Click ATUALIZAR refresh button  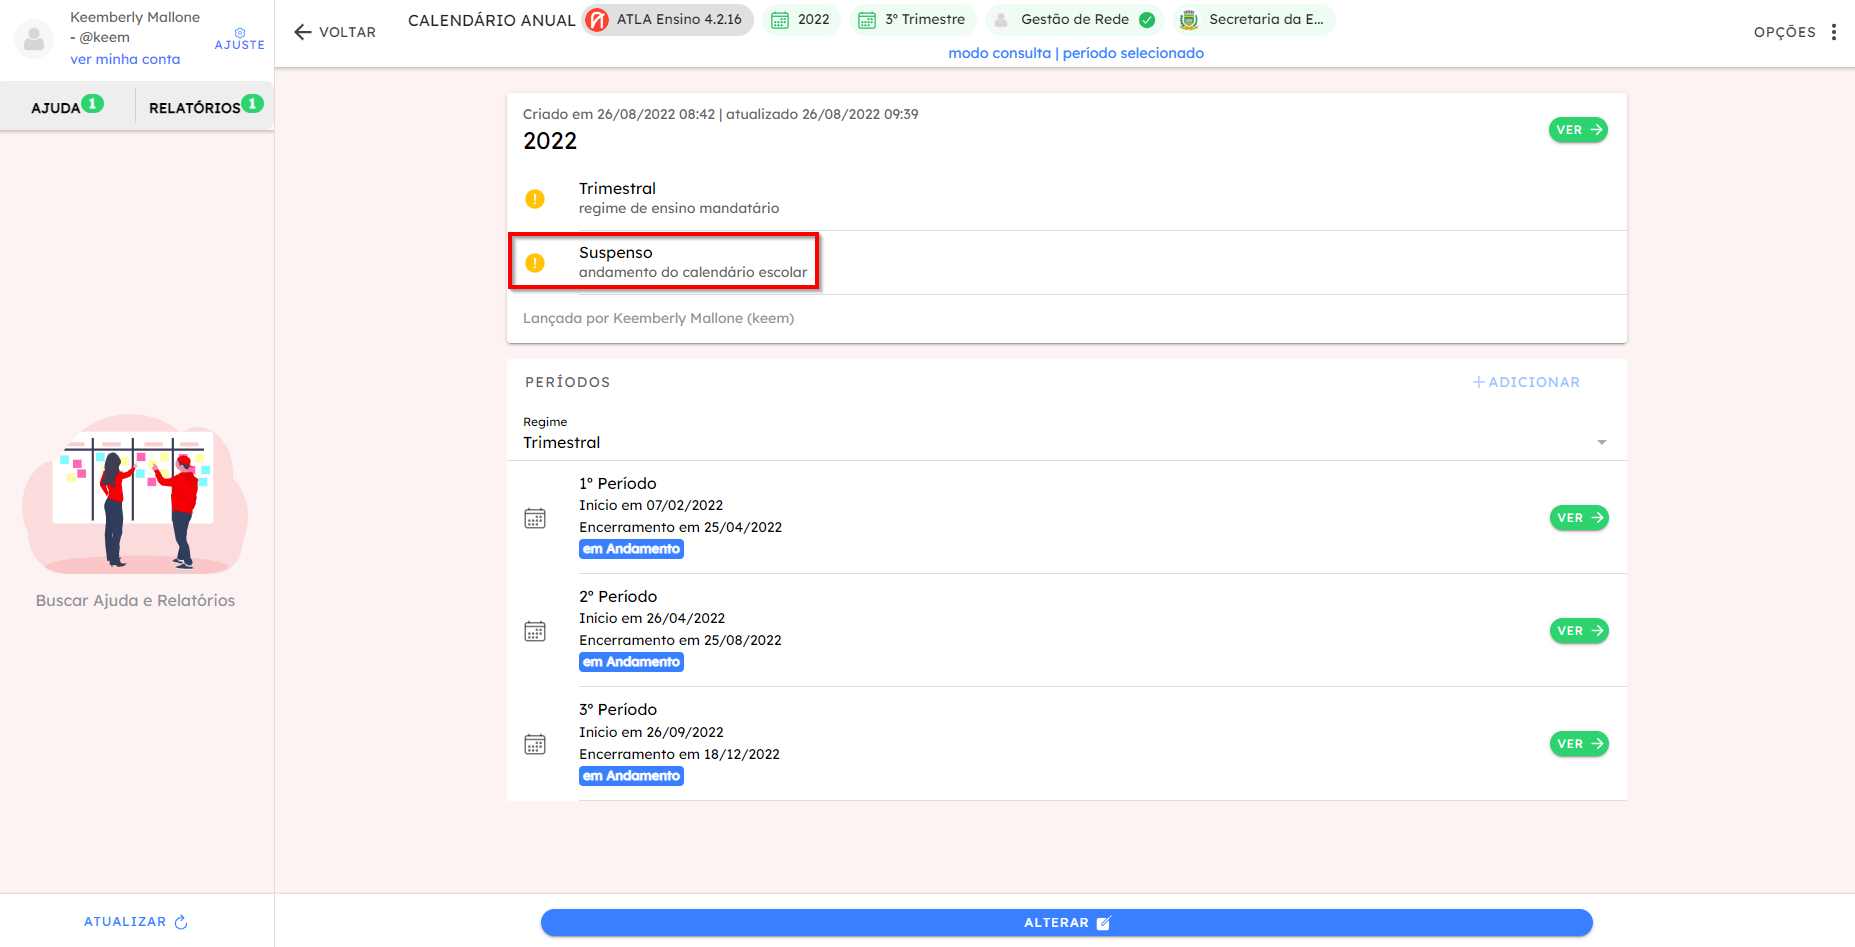136,922
